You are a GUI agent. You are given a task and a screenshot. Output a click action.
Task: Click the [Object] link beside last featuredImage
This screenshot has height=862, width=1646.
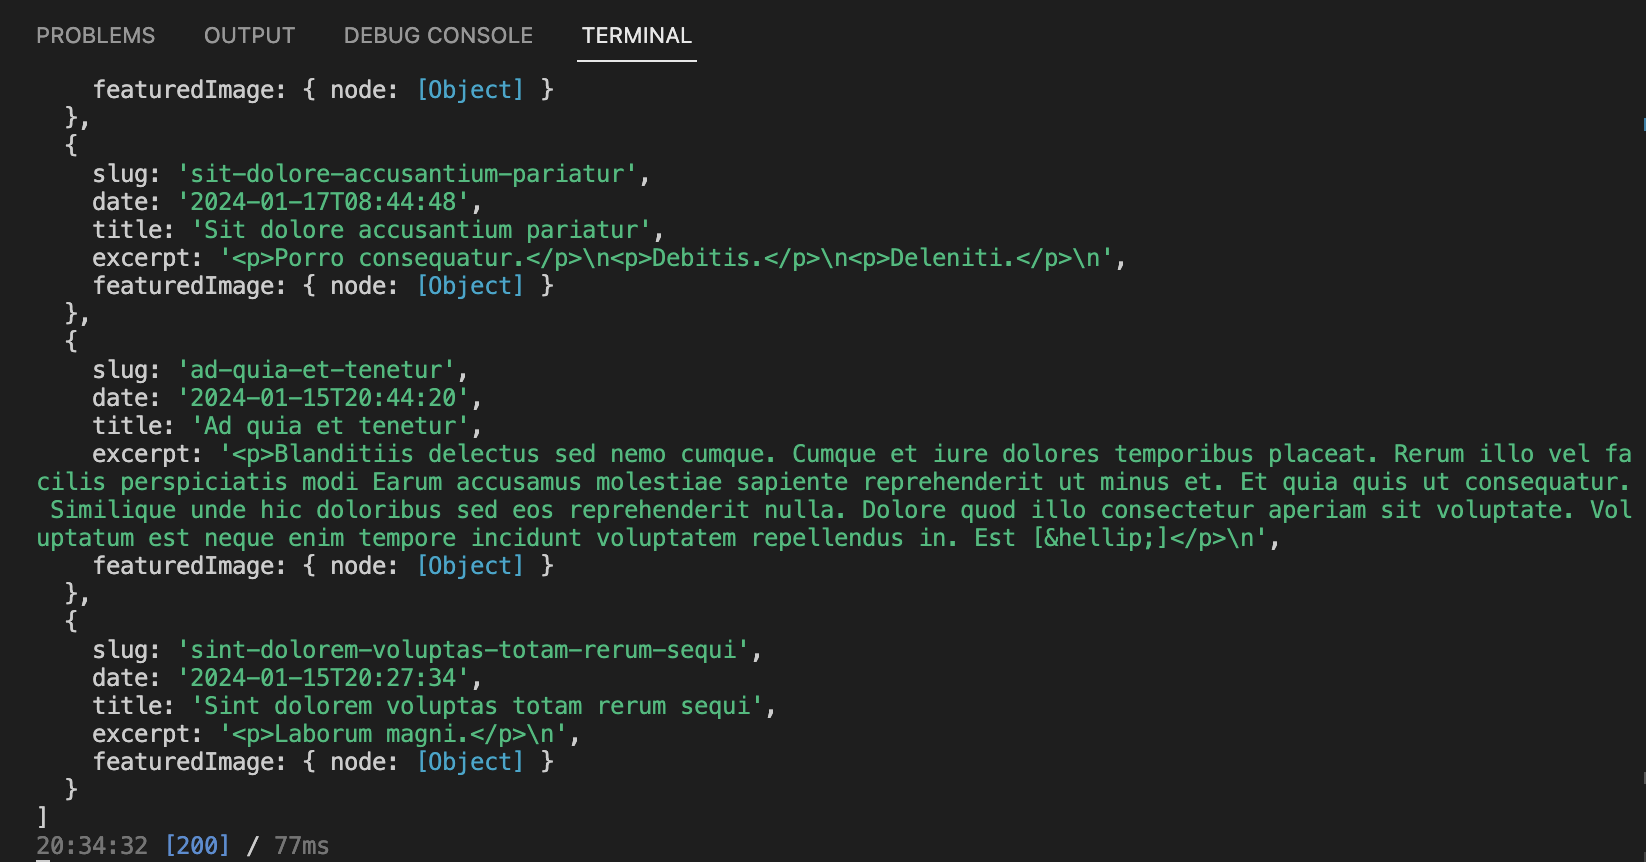(x=470, y=761)
